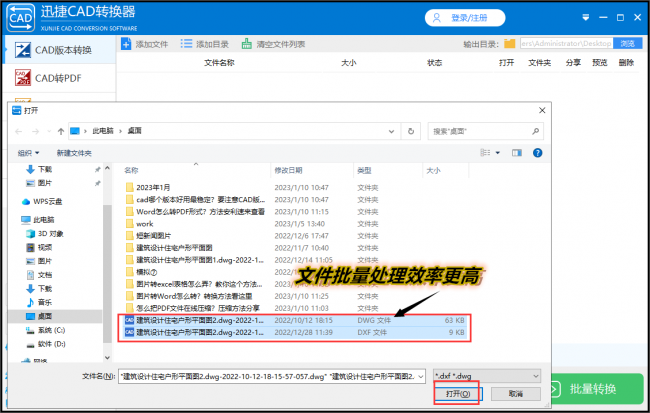Image resolution: width=650 pixels, height=413 pixels.
Task: Click the 添加文件 toolbar button
Action: (144, 44)
